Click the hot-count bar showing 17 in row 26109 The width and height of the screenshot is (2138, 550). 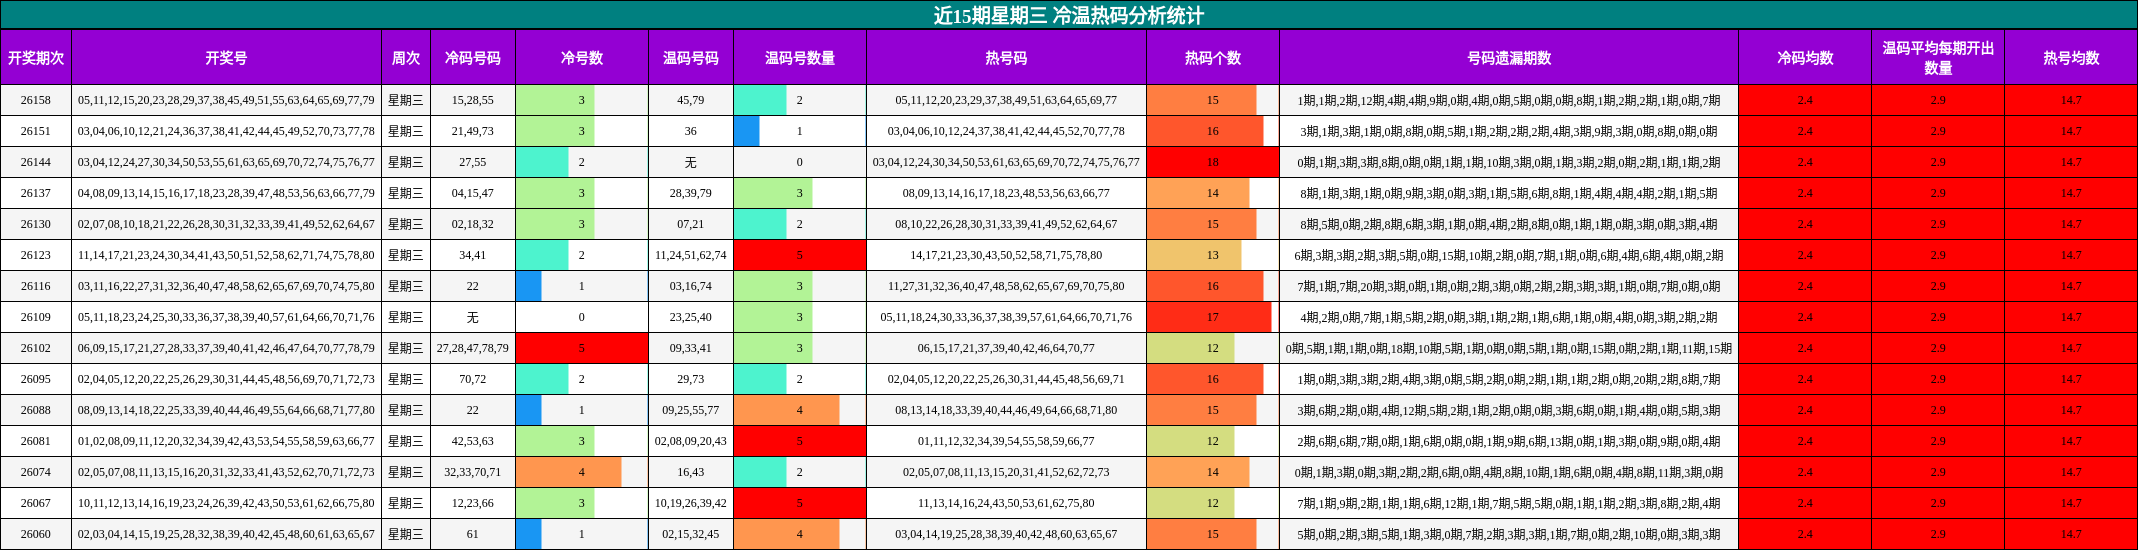[x=1209, y=317]
